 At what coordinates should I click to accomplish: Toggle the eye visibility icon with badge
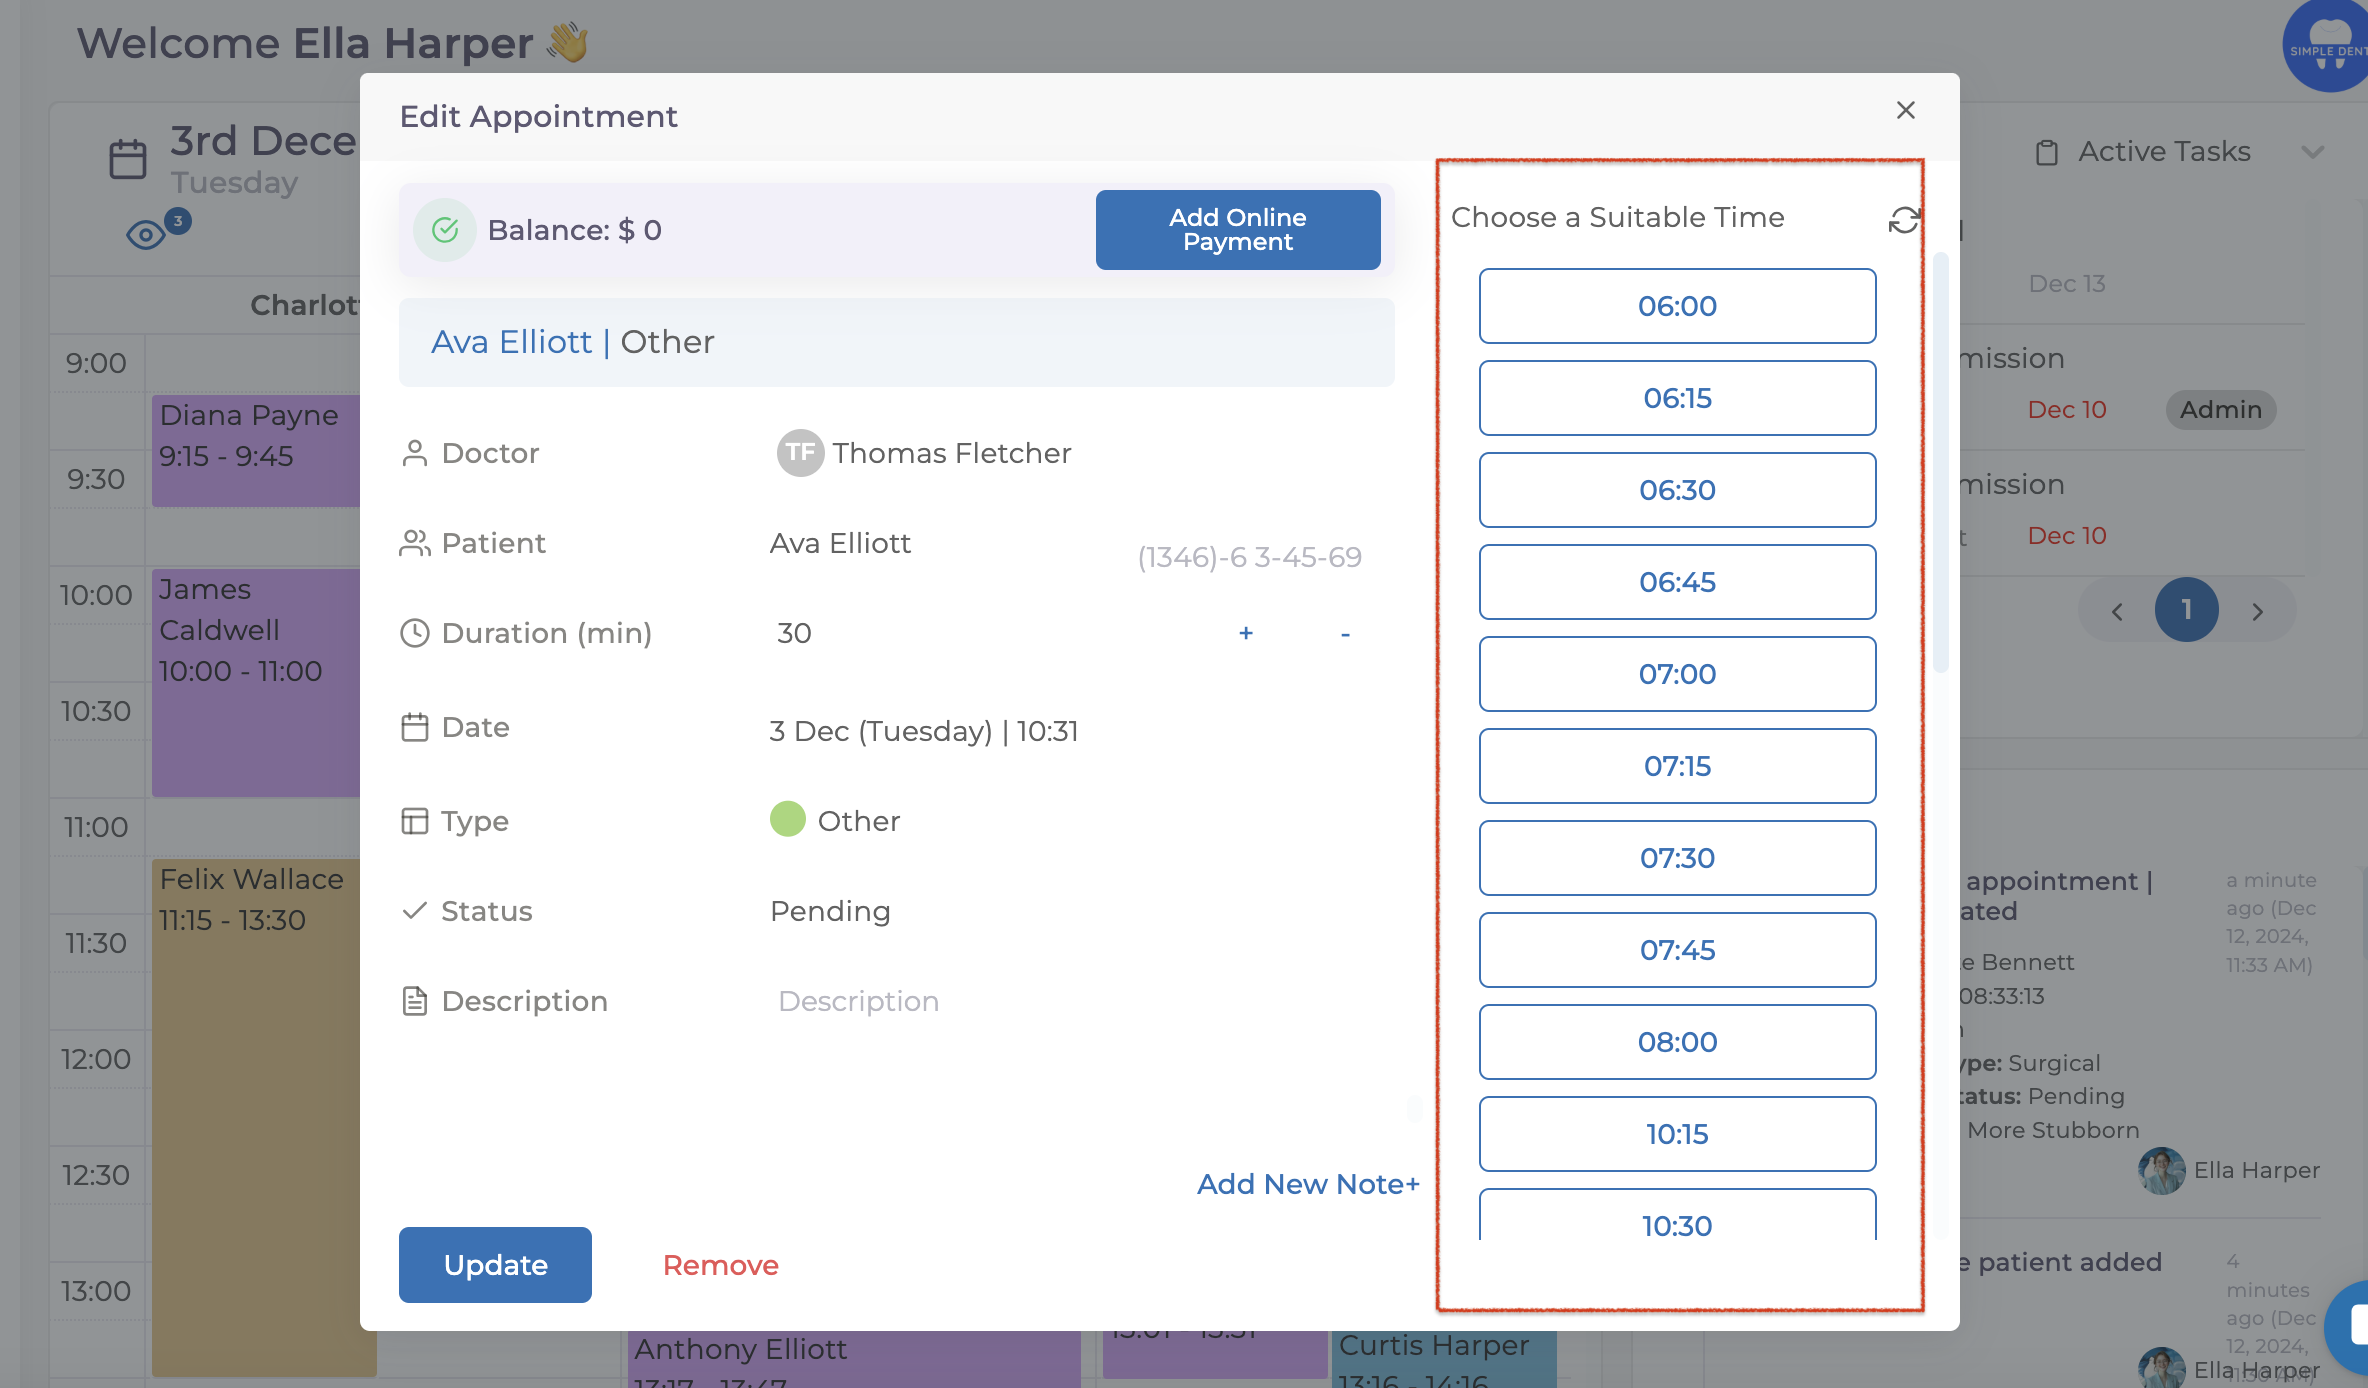click(147, 235)
